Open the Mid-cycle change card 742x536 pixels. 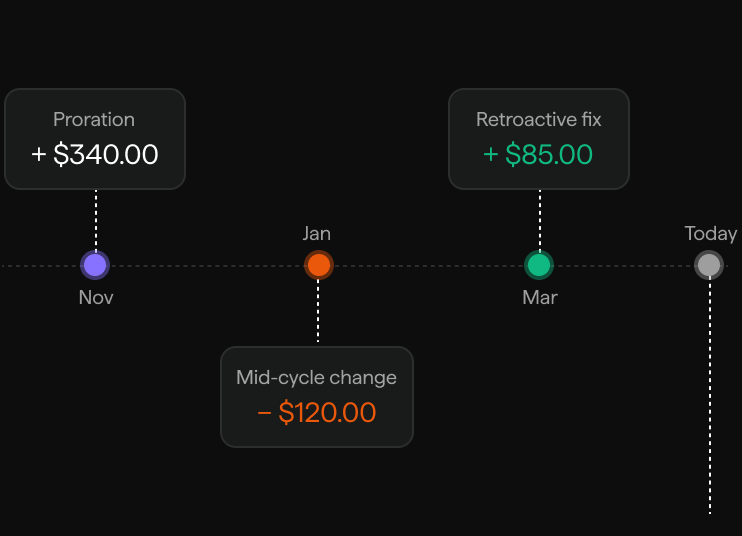tap(317, 397)
